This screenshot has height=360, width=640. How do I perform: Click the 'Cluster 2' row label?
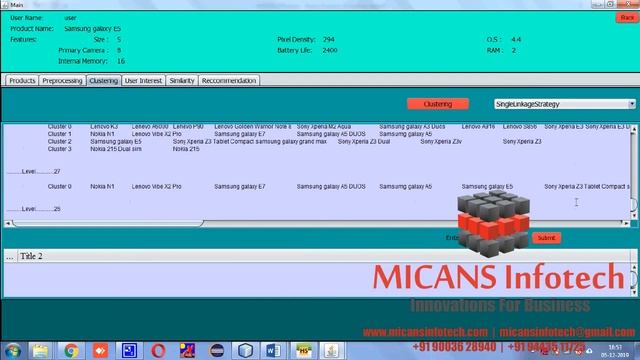60,142
